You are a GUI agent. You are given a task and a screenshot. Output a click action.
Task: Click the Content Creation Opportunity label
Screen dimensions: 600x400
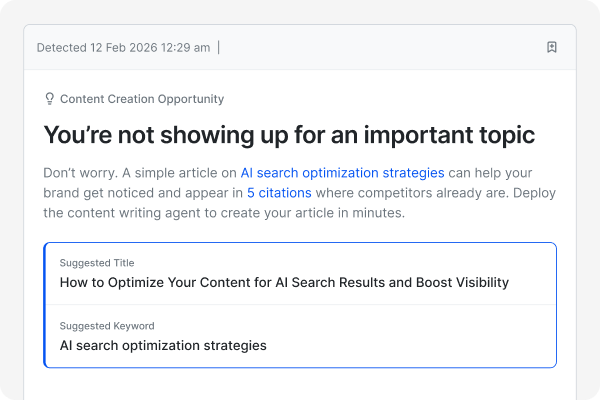tap(142, 99)
